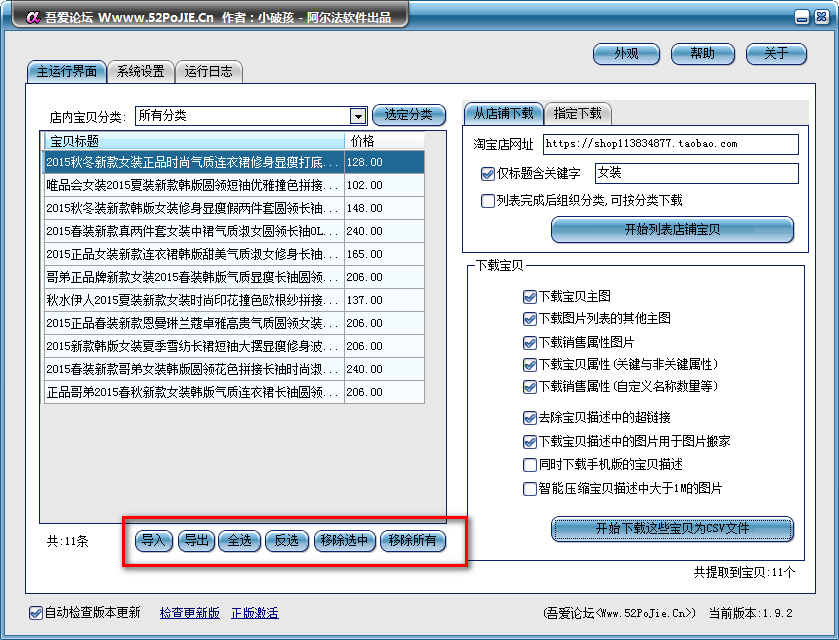
Task: Select row 2015秋冬新款女装正品时尚气质连衣裙
Action: click(x=234, y=162)
